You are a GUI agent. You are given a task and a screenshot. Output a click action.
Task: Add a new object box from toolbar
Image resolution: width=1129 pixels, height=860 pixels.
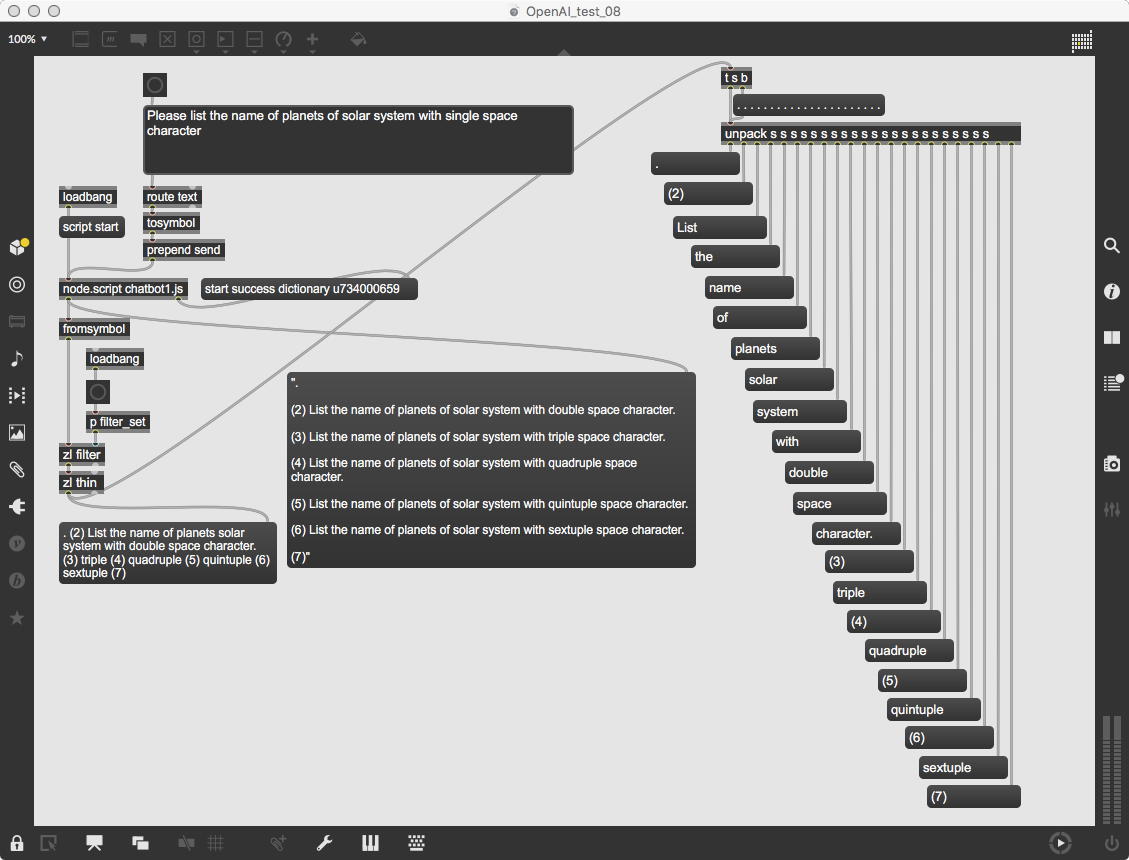[81, 39]
